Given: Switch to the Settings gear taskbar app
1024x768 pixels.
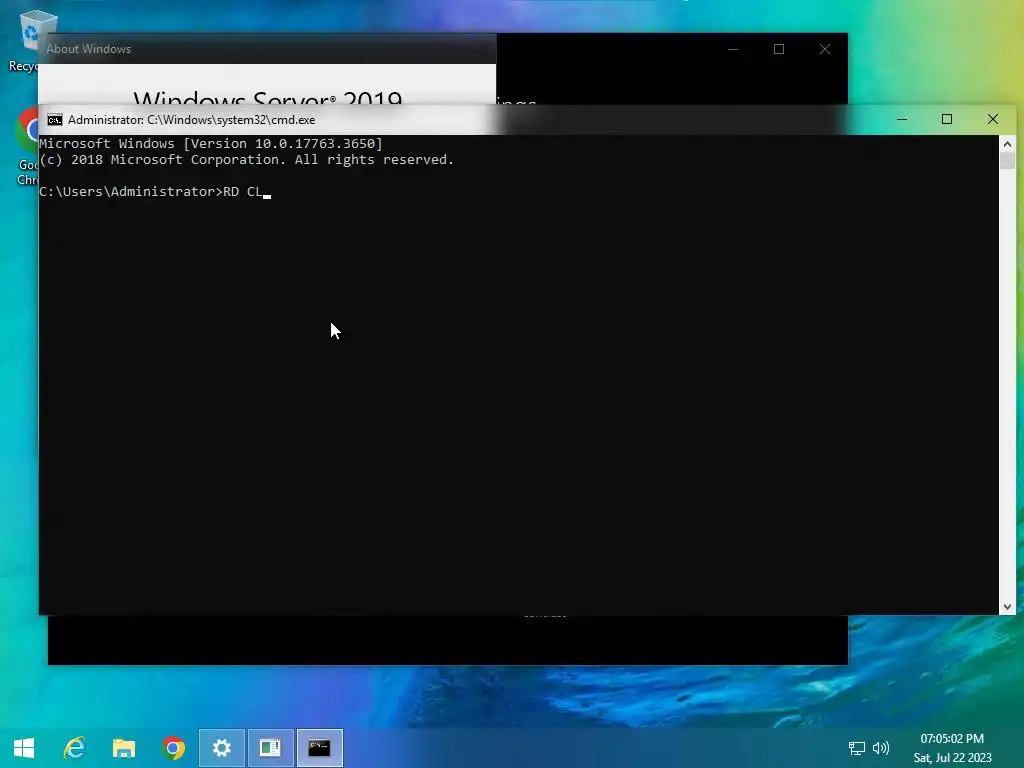Looking at the screenshot, I should pyautogui.click(x=221, y=748).
